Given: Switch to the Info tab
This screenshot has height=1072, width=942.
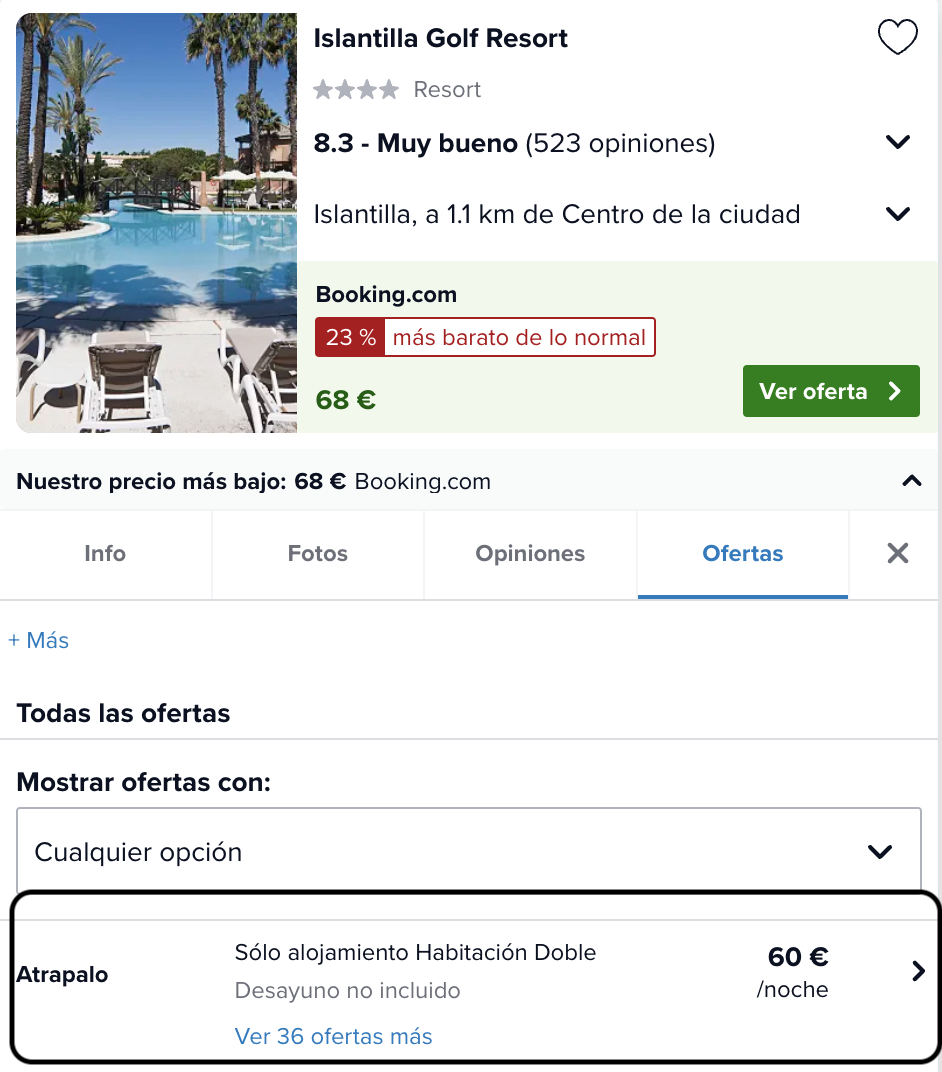Looking at the screenshot, I should (x=105, y=554).
